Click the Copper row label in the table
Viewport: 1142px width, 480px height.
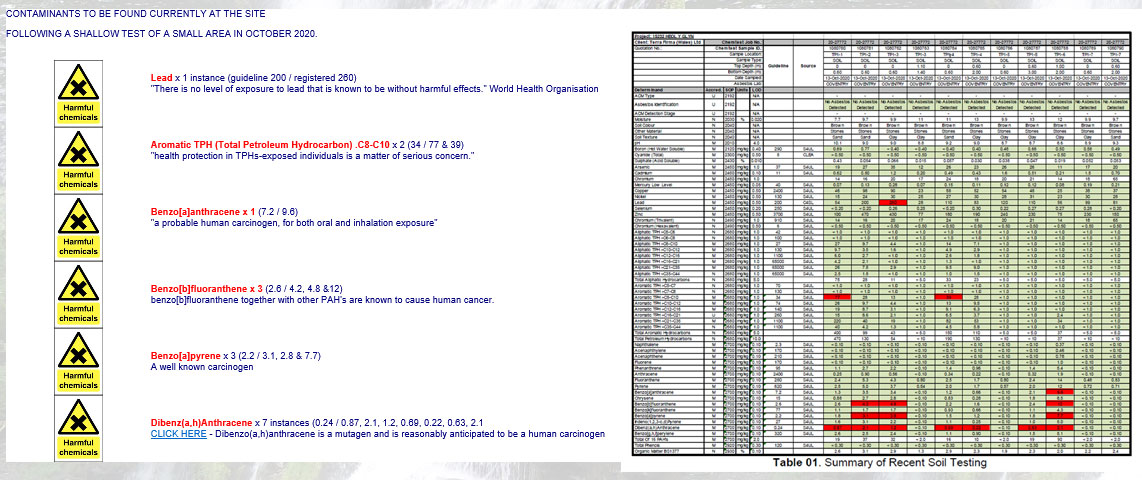pos(641,190)
